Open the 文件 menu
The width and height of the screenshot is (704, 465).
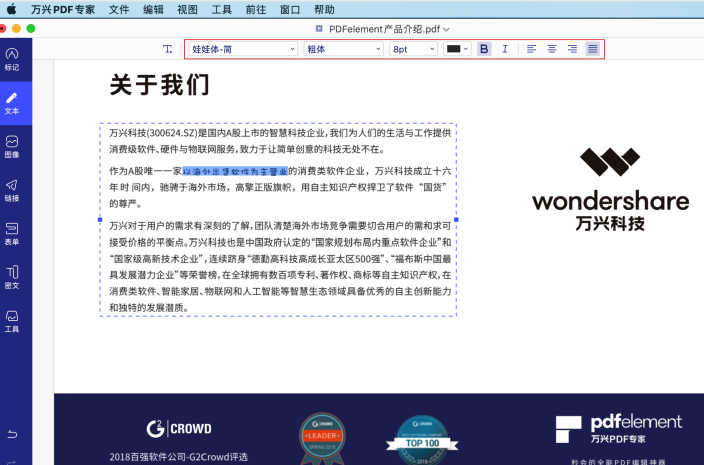(x=119, y=9)
